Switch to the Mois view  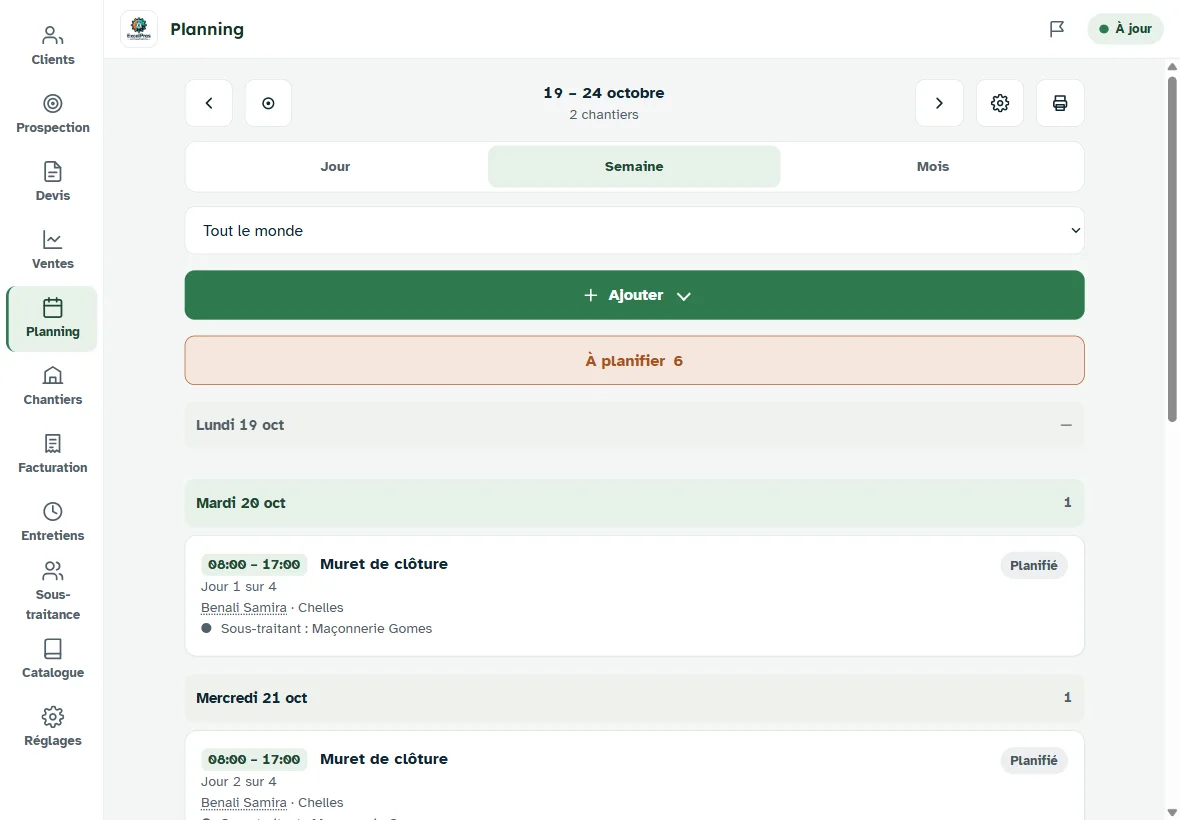[x=933, y=166]
